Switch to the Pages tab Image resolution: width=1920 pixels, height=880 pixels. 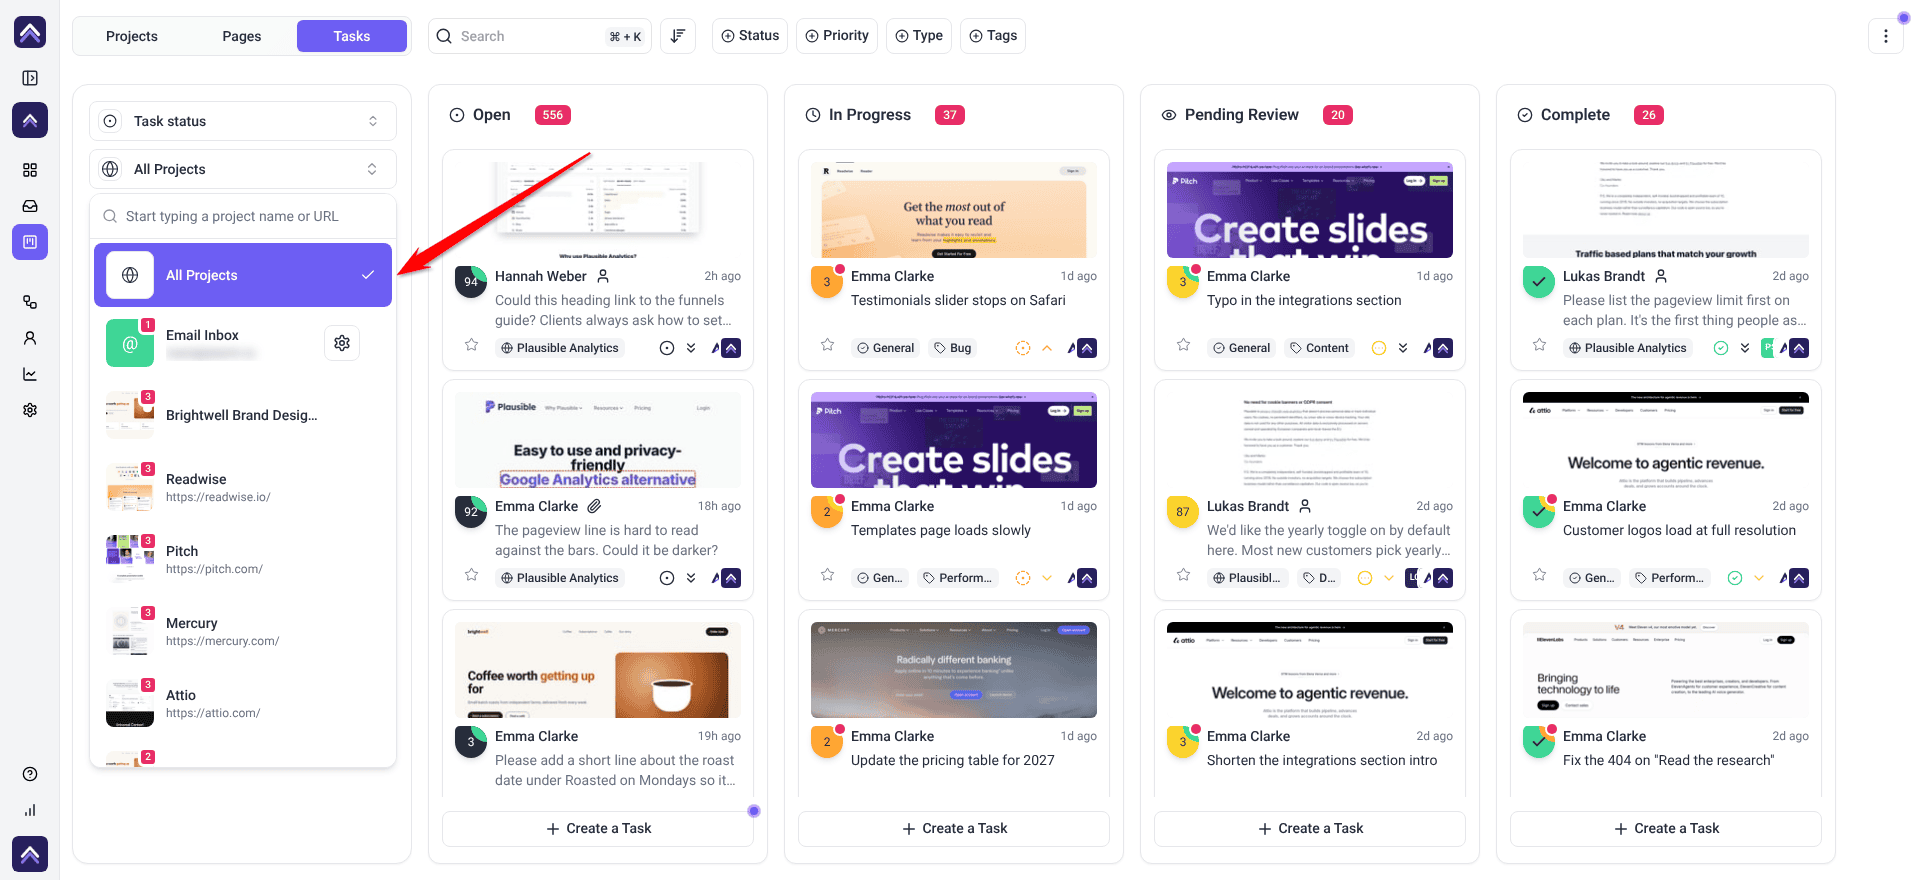(x=242, y=36)
